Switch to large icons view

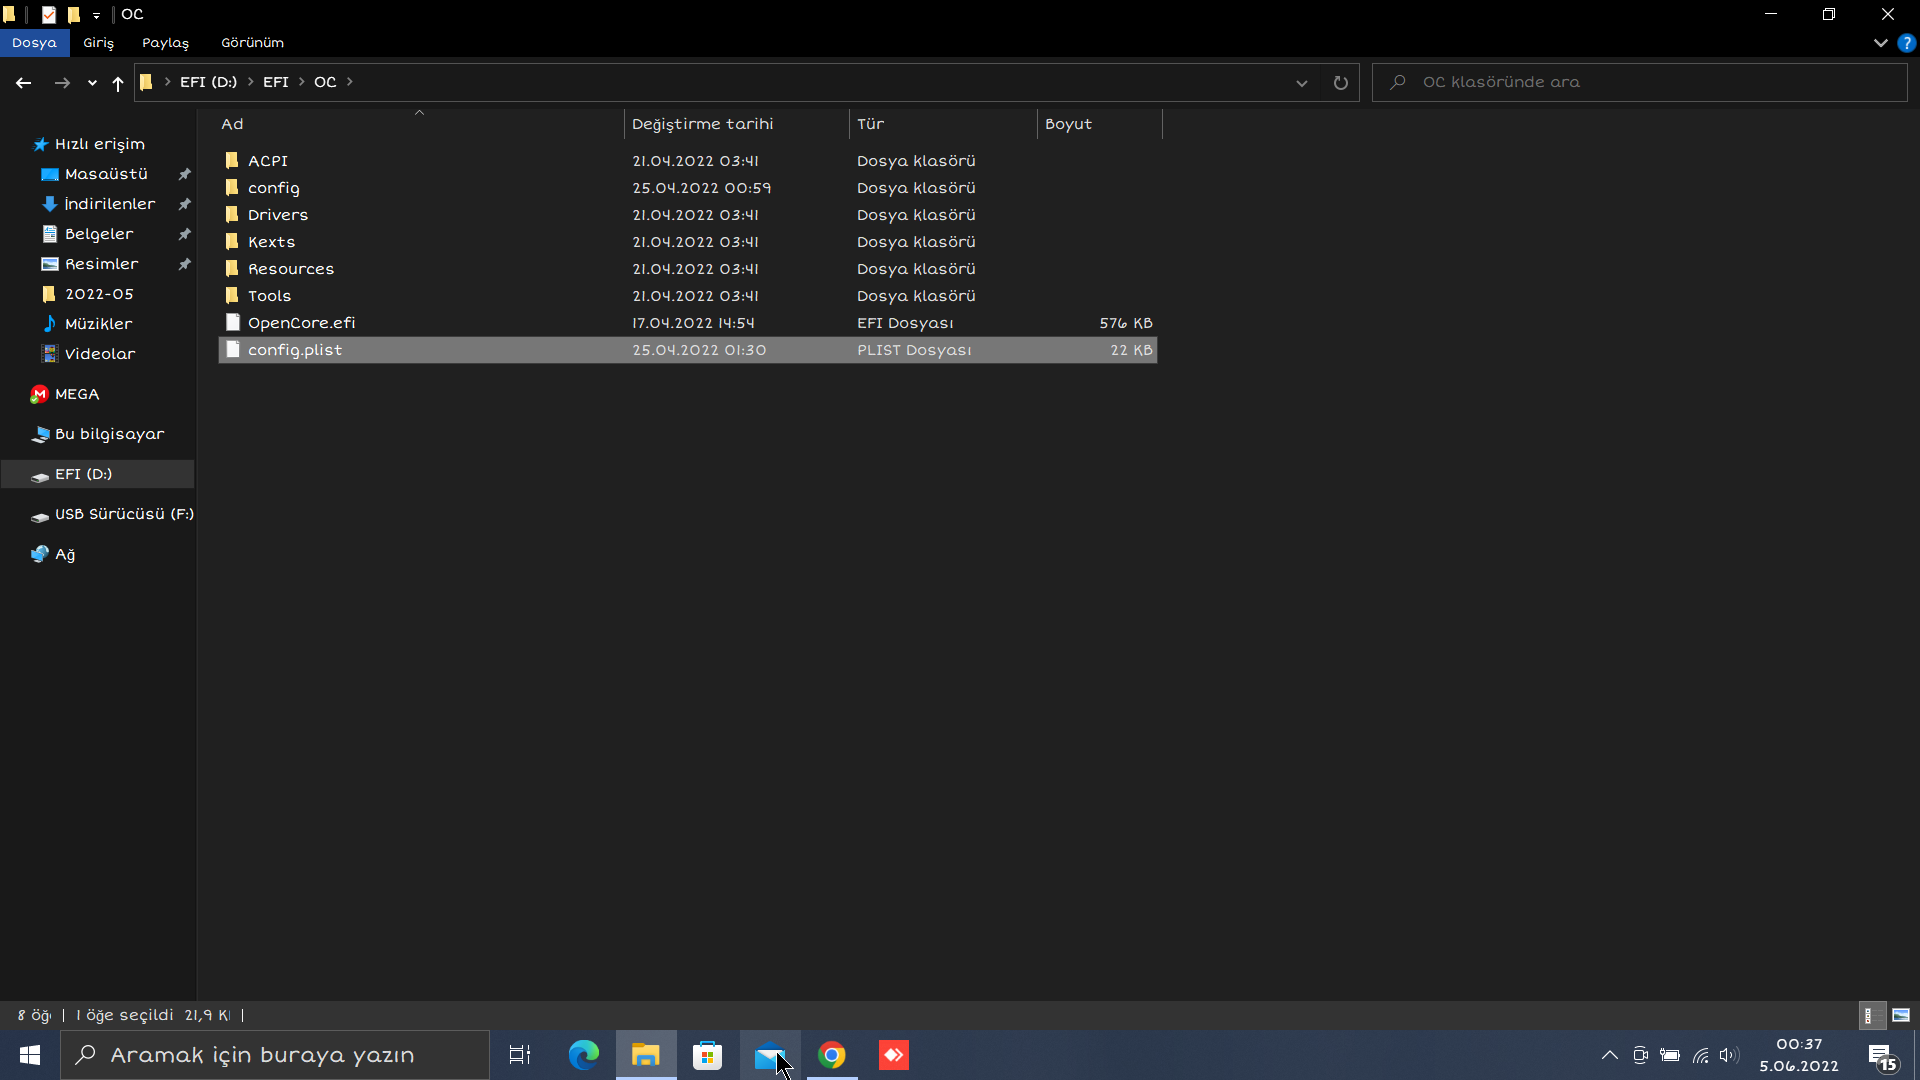pyautogui.click(x=1901, y=1015)
